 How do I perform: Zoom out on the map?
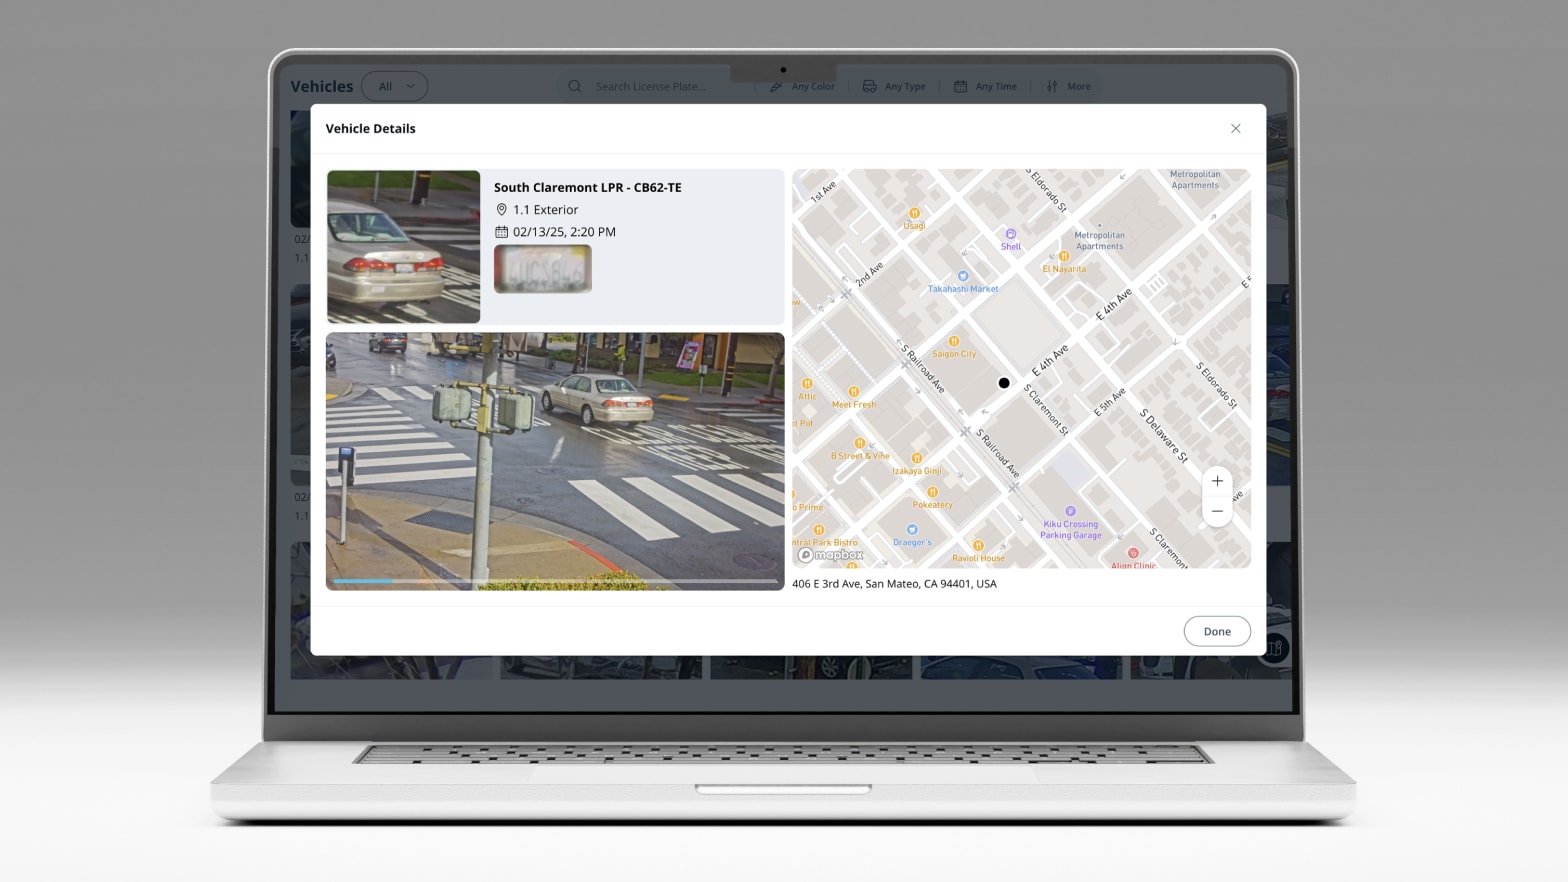pos(1217,511)
